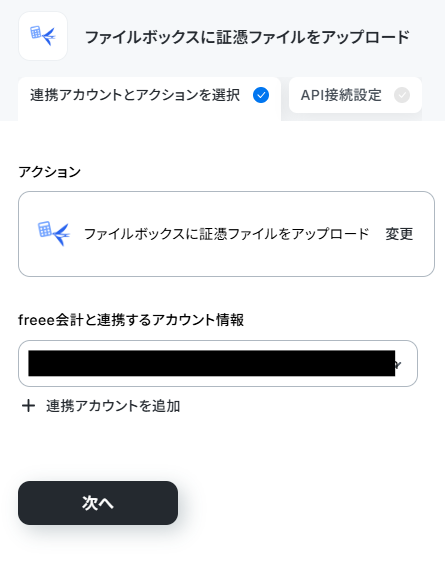Click the freee会計と連携するアカウント情報 label

pyautogui.click(x=131, y=320)
